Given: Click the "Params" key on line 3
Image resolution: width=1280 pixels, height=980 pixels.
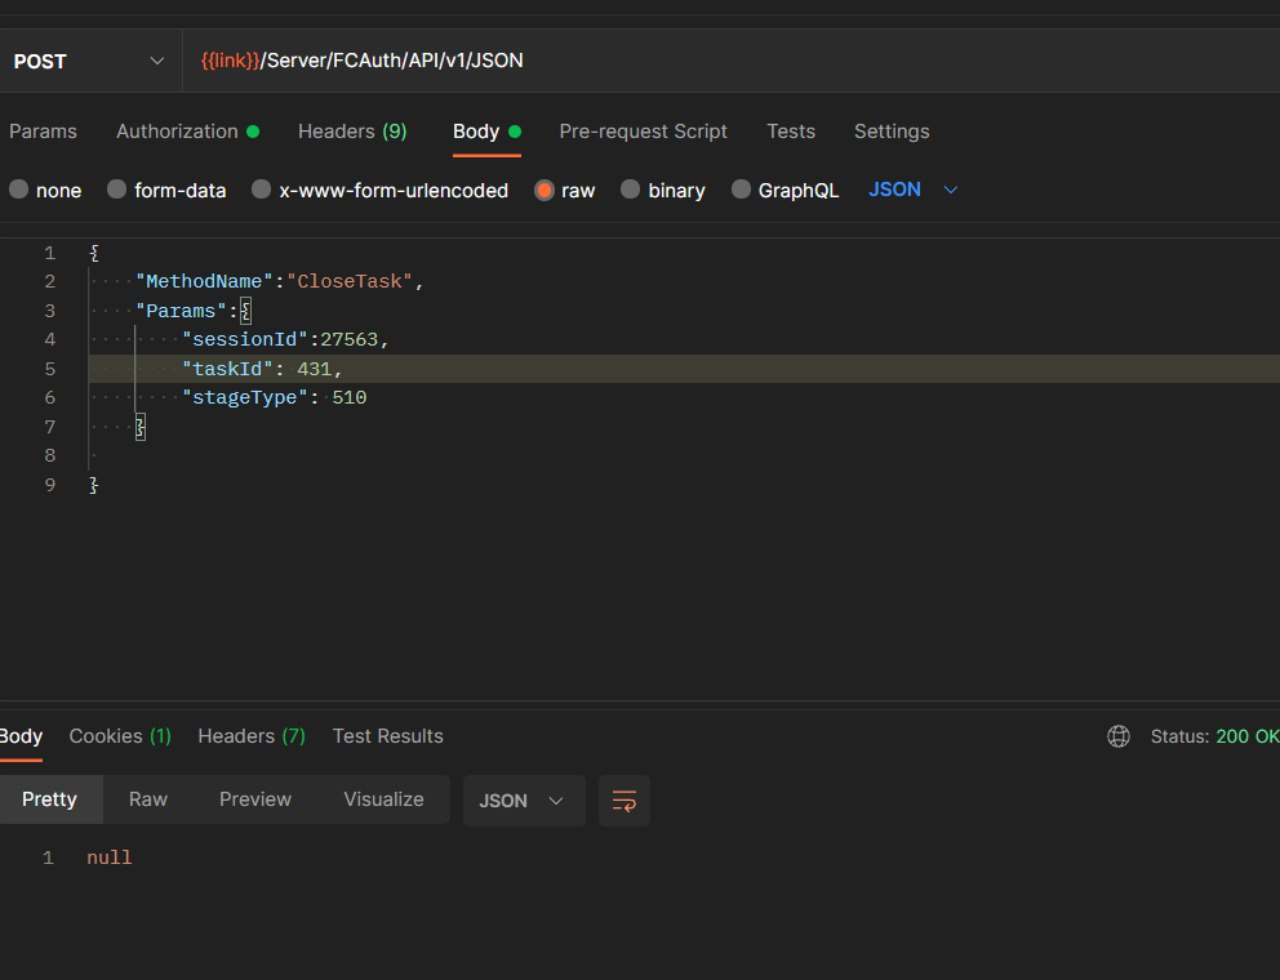Looking at the screenshot, I should click(182, 311).
